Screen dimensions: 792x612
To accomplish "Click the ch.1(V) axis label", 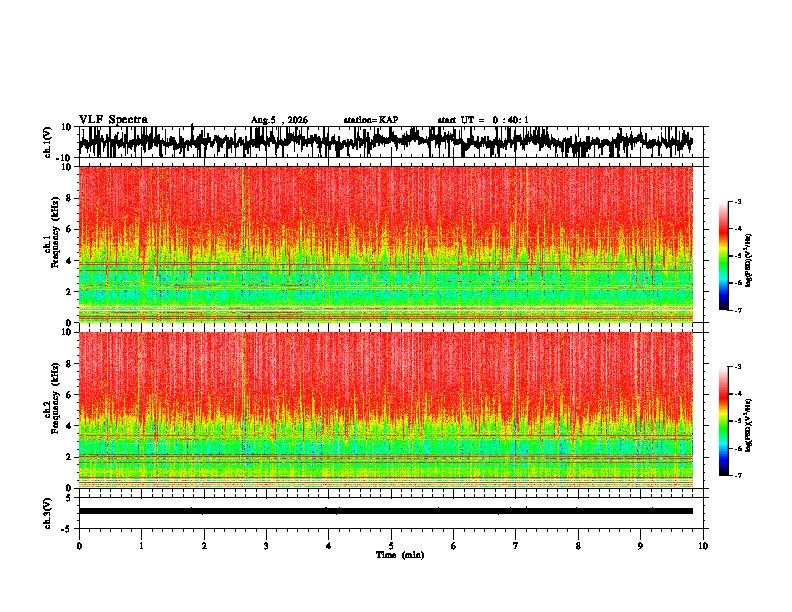I will click(48, 143).
